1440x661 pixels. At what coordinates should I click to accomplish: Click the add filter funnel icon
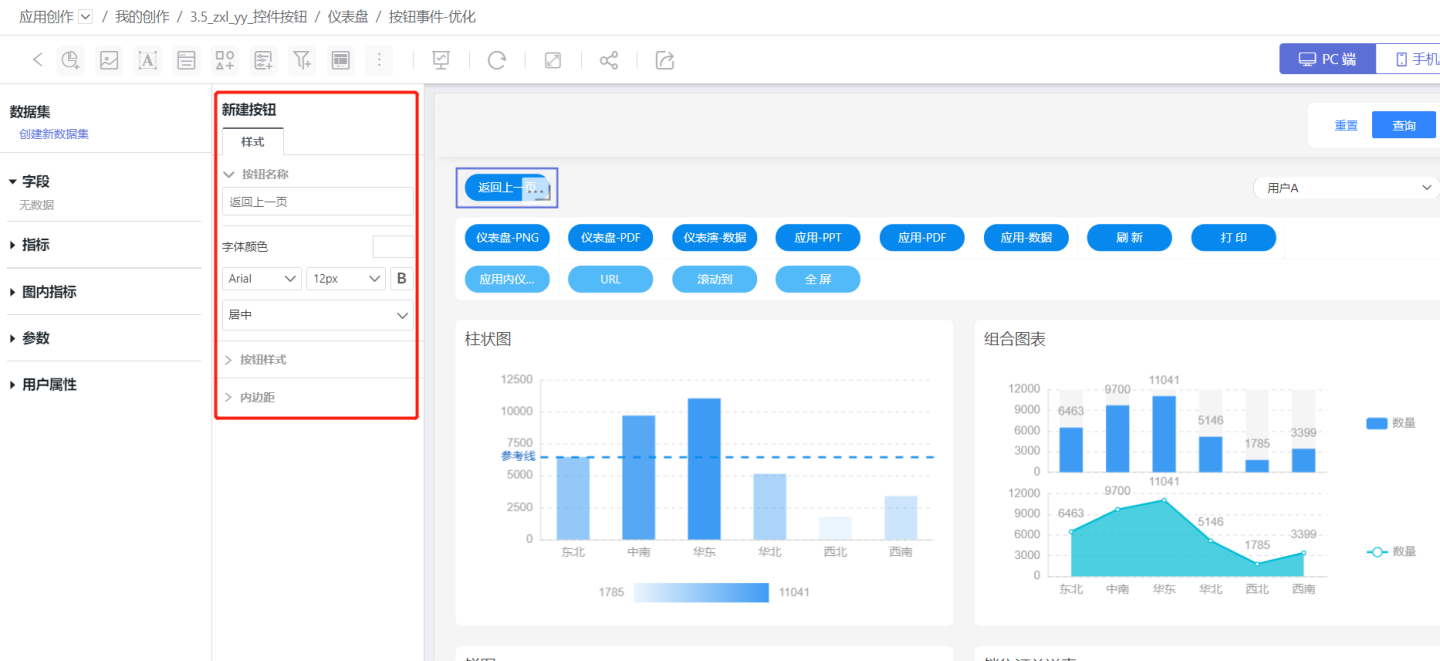point(302,60)
